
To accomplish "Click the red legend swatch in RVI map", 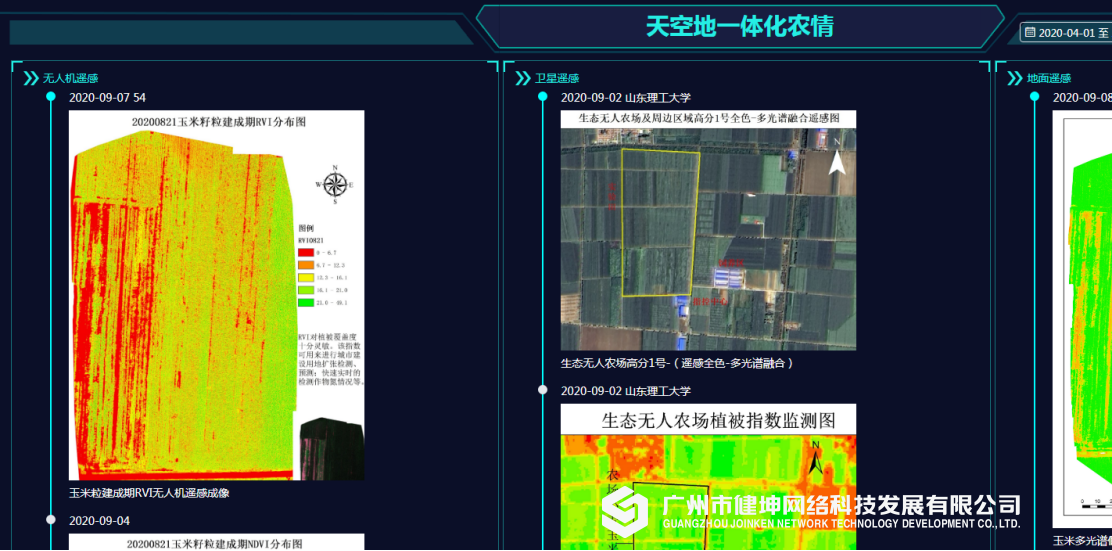I will tap(306, 253).
